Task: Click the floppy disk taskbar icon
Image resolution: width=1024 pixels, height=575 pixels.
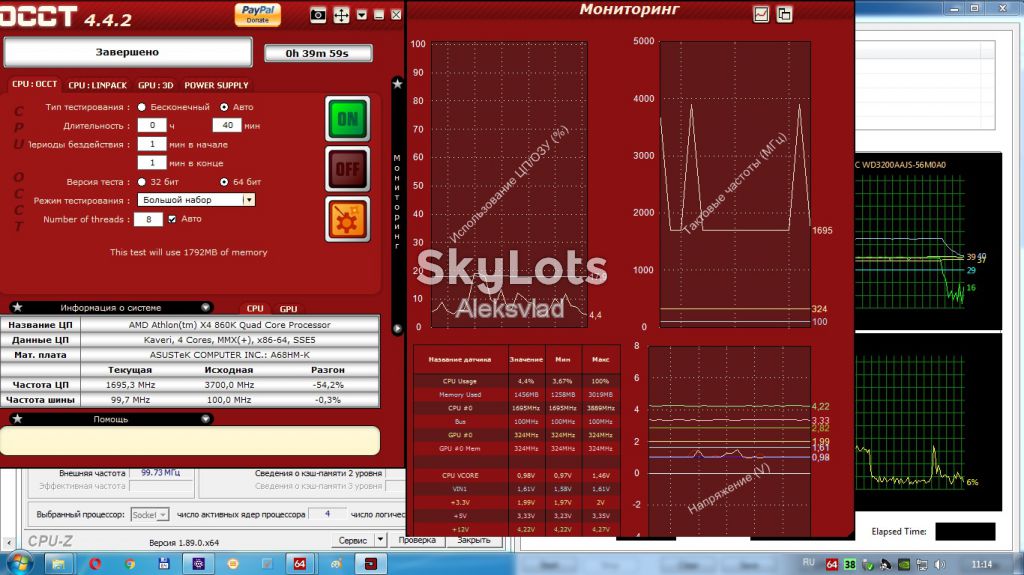Action: [x=164, y=563]
